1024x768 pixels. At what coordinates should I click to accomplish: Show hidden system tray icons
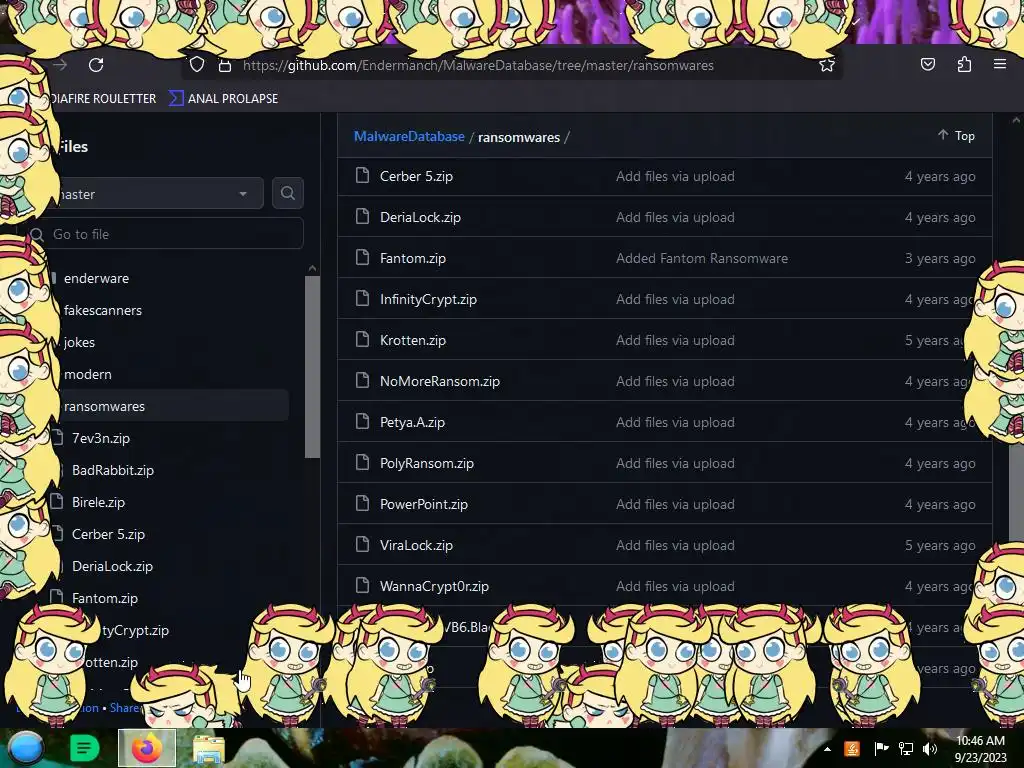(827, 749)
